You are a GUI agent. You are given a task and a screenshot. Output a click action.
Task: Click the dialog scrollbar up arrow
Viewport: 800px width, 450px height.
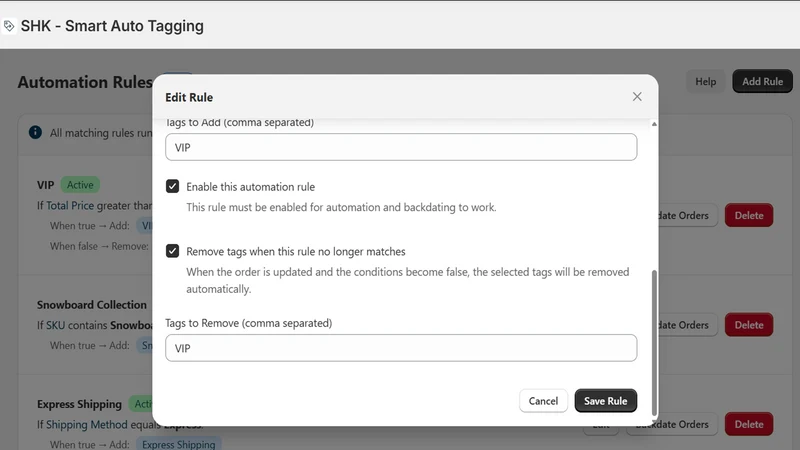tap(654, 124)
